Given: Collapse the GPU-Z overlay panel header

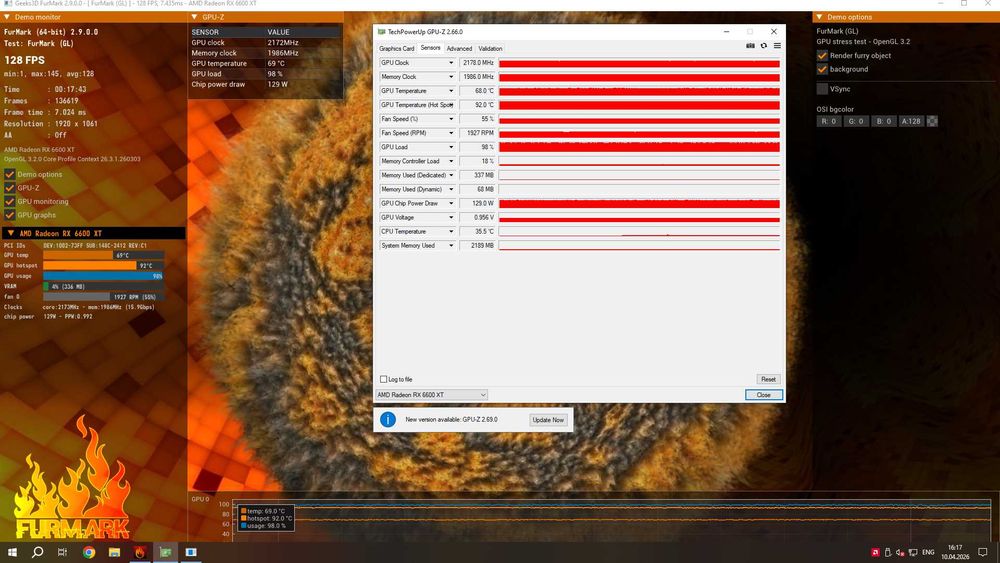Looking at the screenshot, I should 195,17.
